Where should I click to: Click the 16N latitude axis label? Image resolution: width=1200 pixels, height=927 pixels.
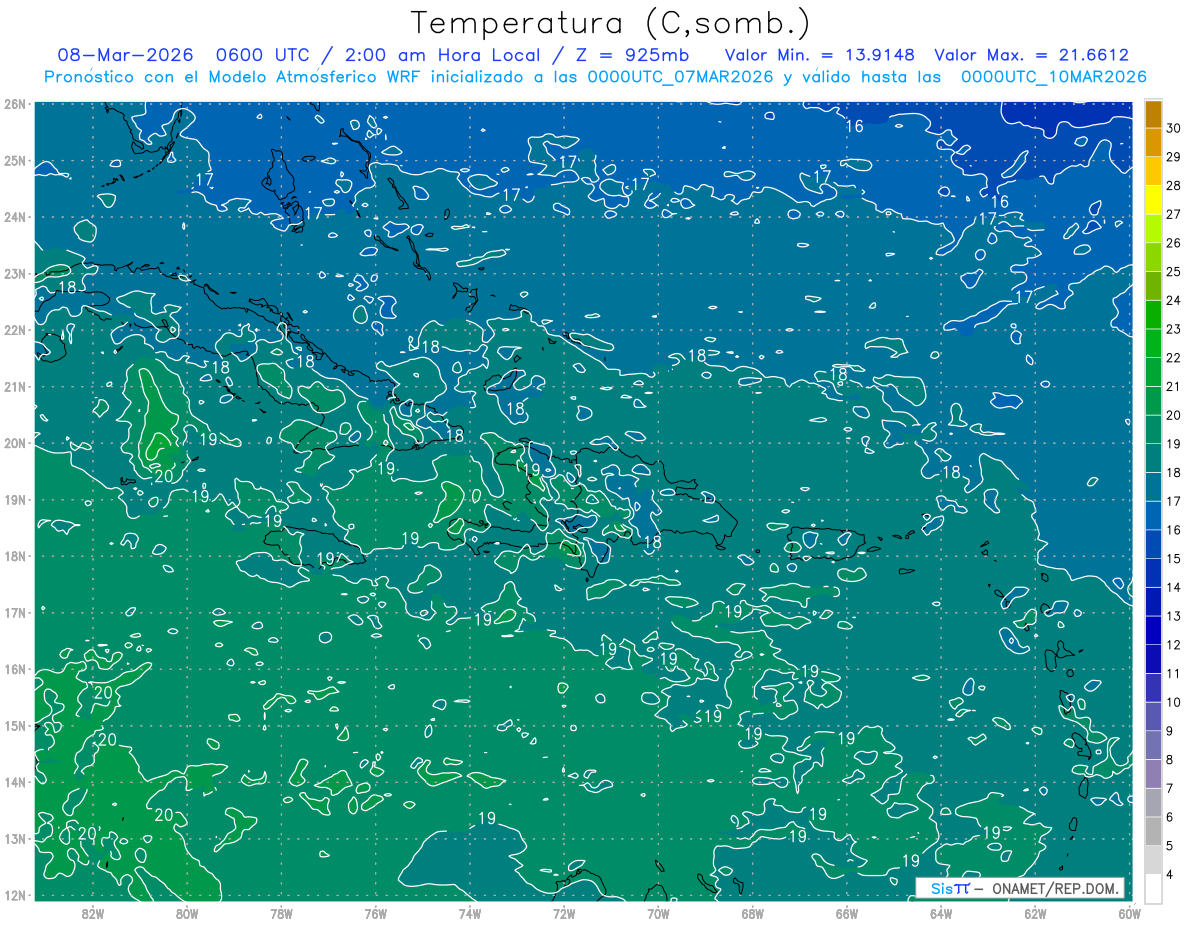click(15, 668)
